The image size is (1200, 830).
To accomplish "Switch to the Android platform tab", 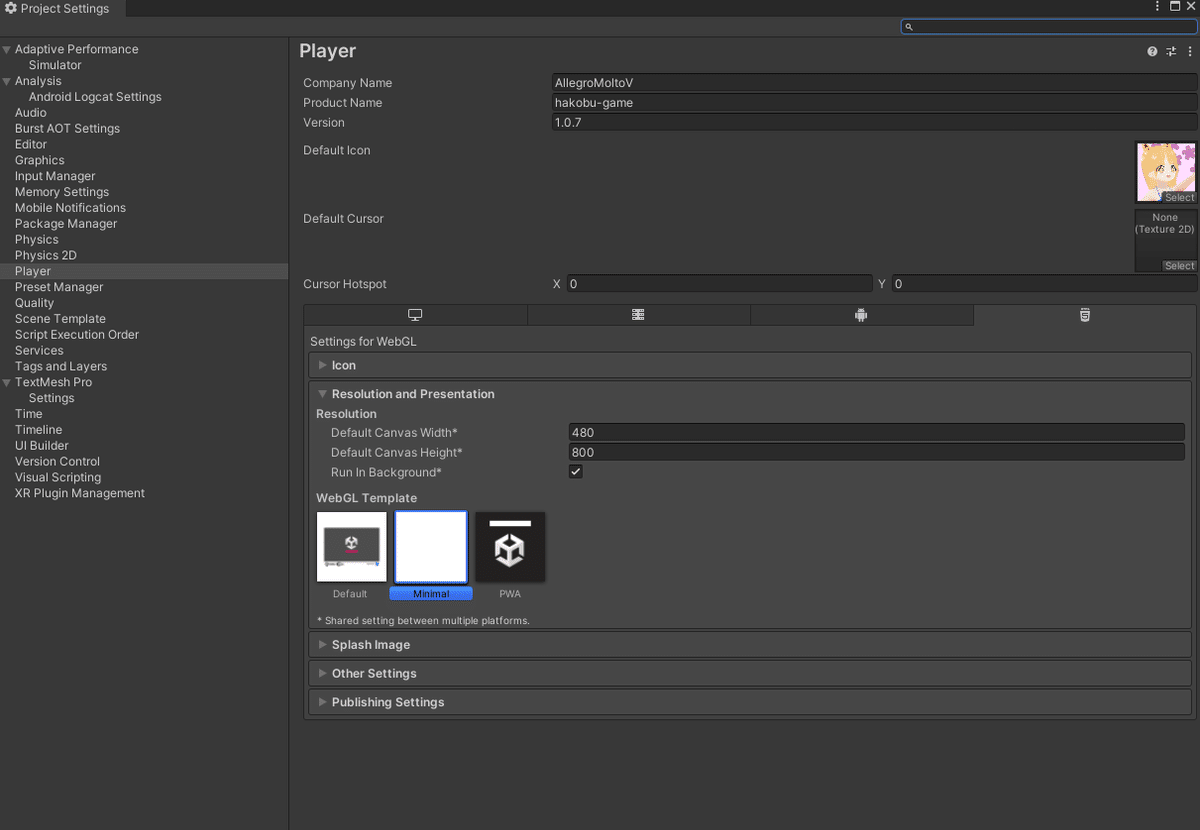I will [x=861, y=315].
